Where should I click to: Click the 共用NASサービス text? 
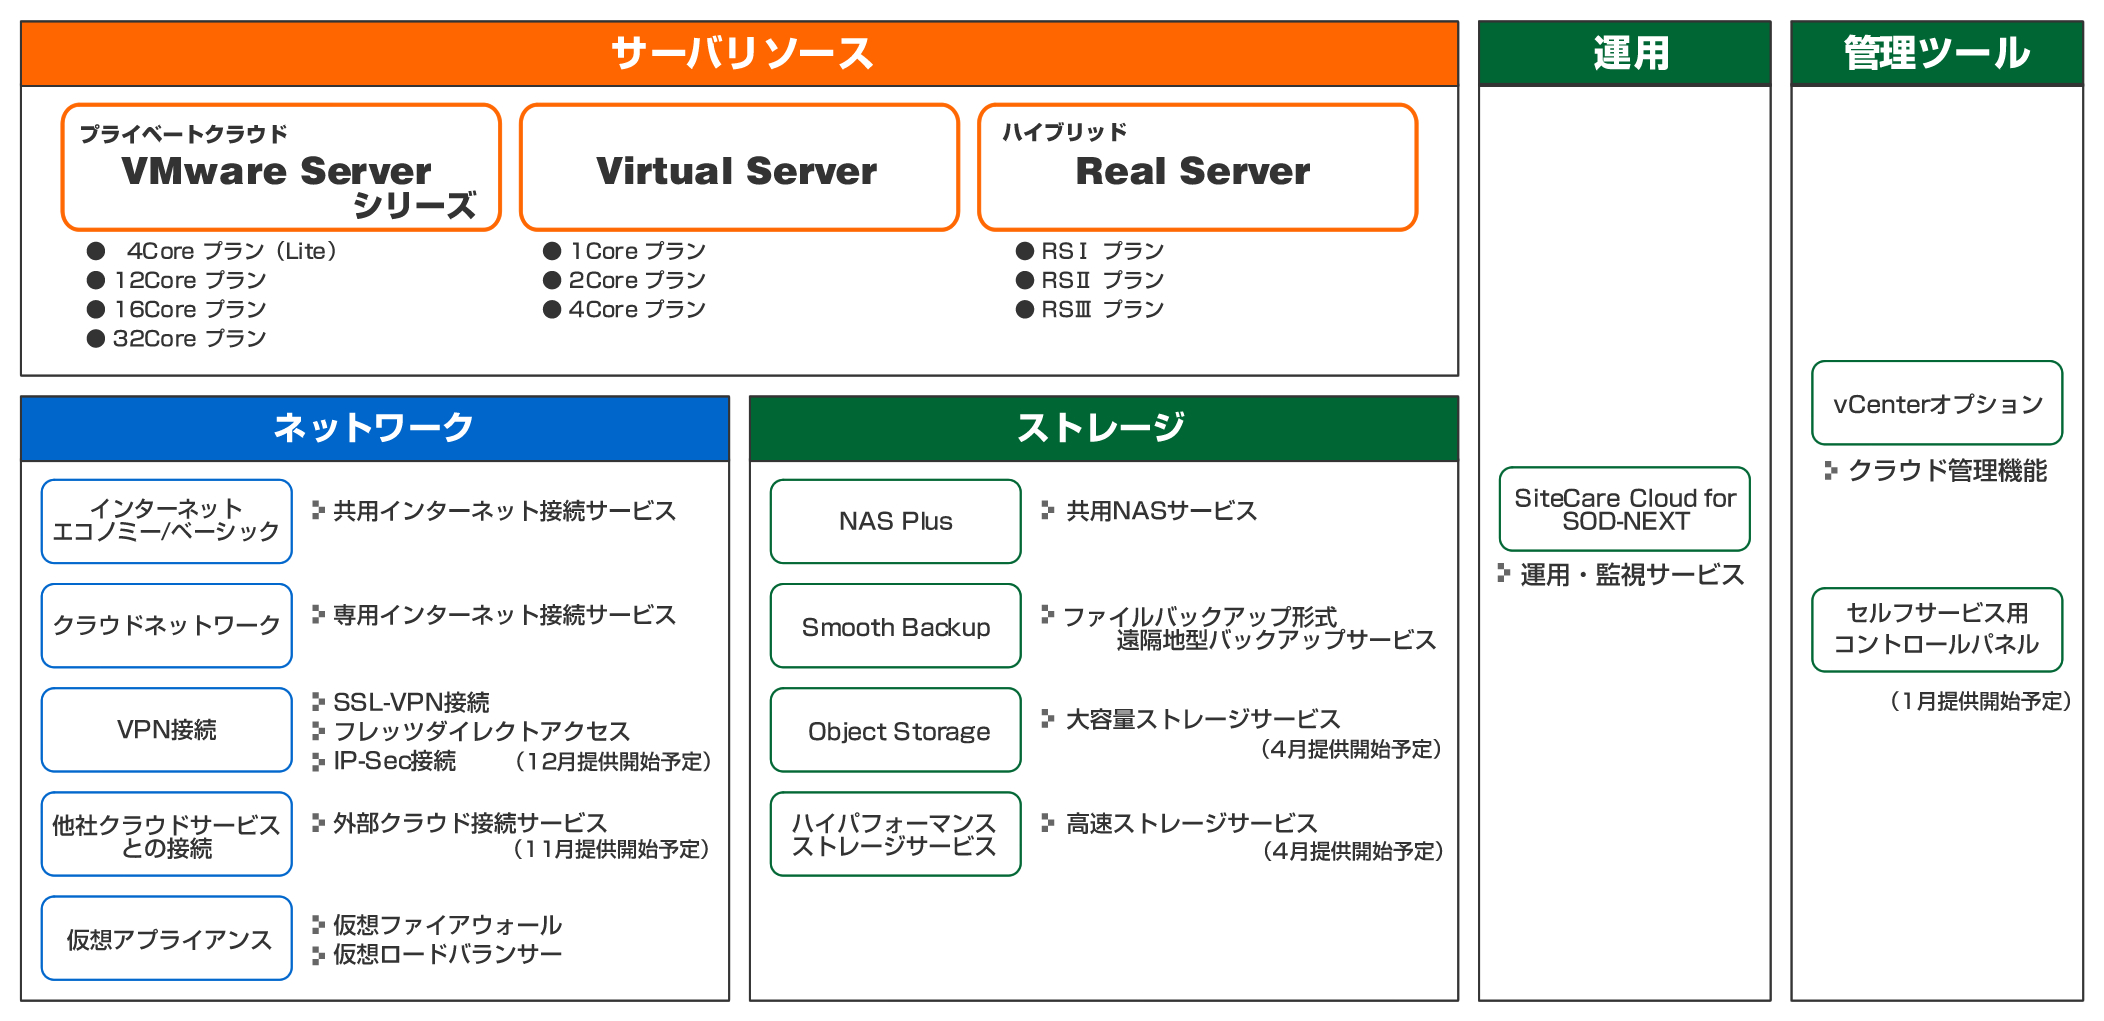pos(1162,511)
